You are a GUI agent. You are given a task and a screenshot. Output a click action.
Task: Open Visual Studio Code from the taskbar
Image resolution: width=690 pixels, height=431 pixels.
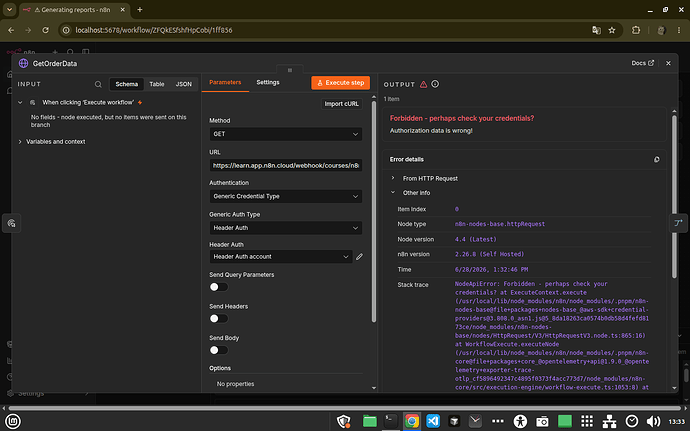click(433, 421)
